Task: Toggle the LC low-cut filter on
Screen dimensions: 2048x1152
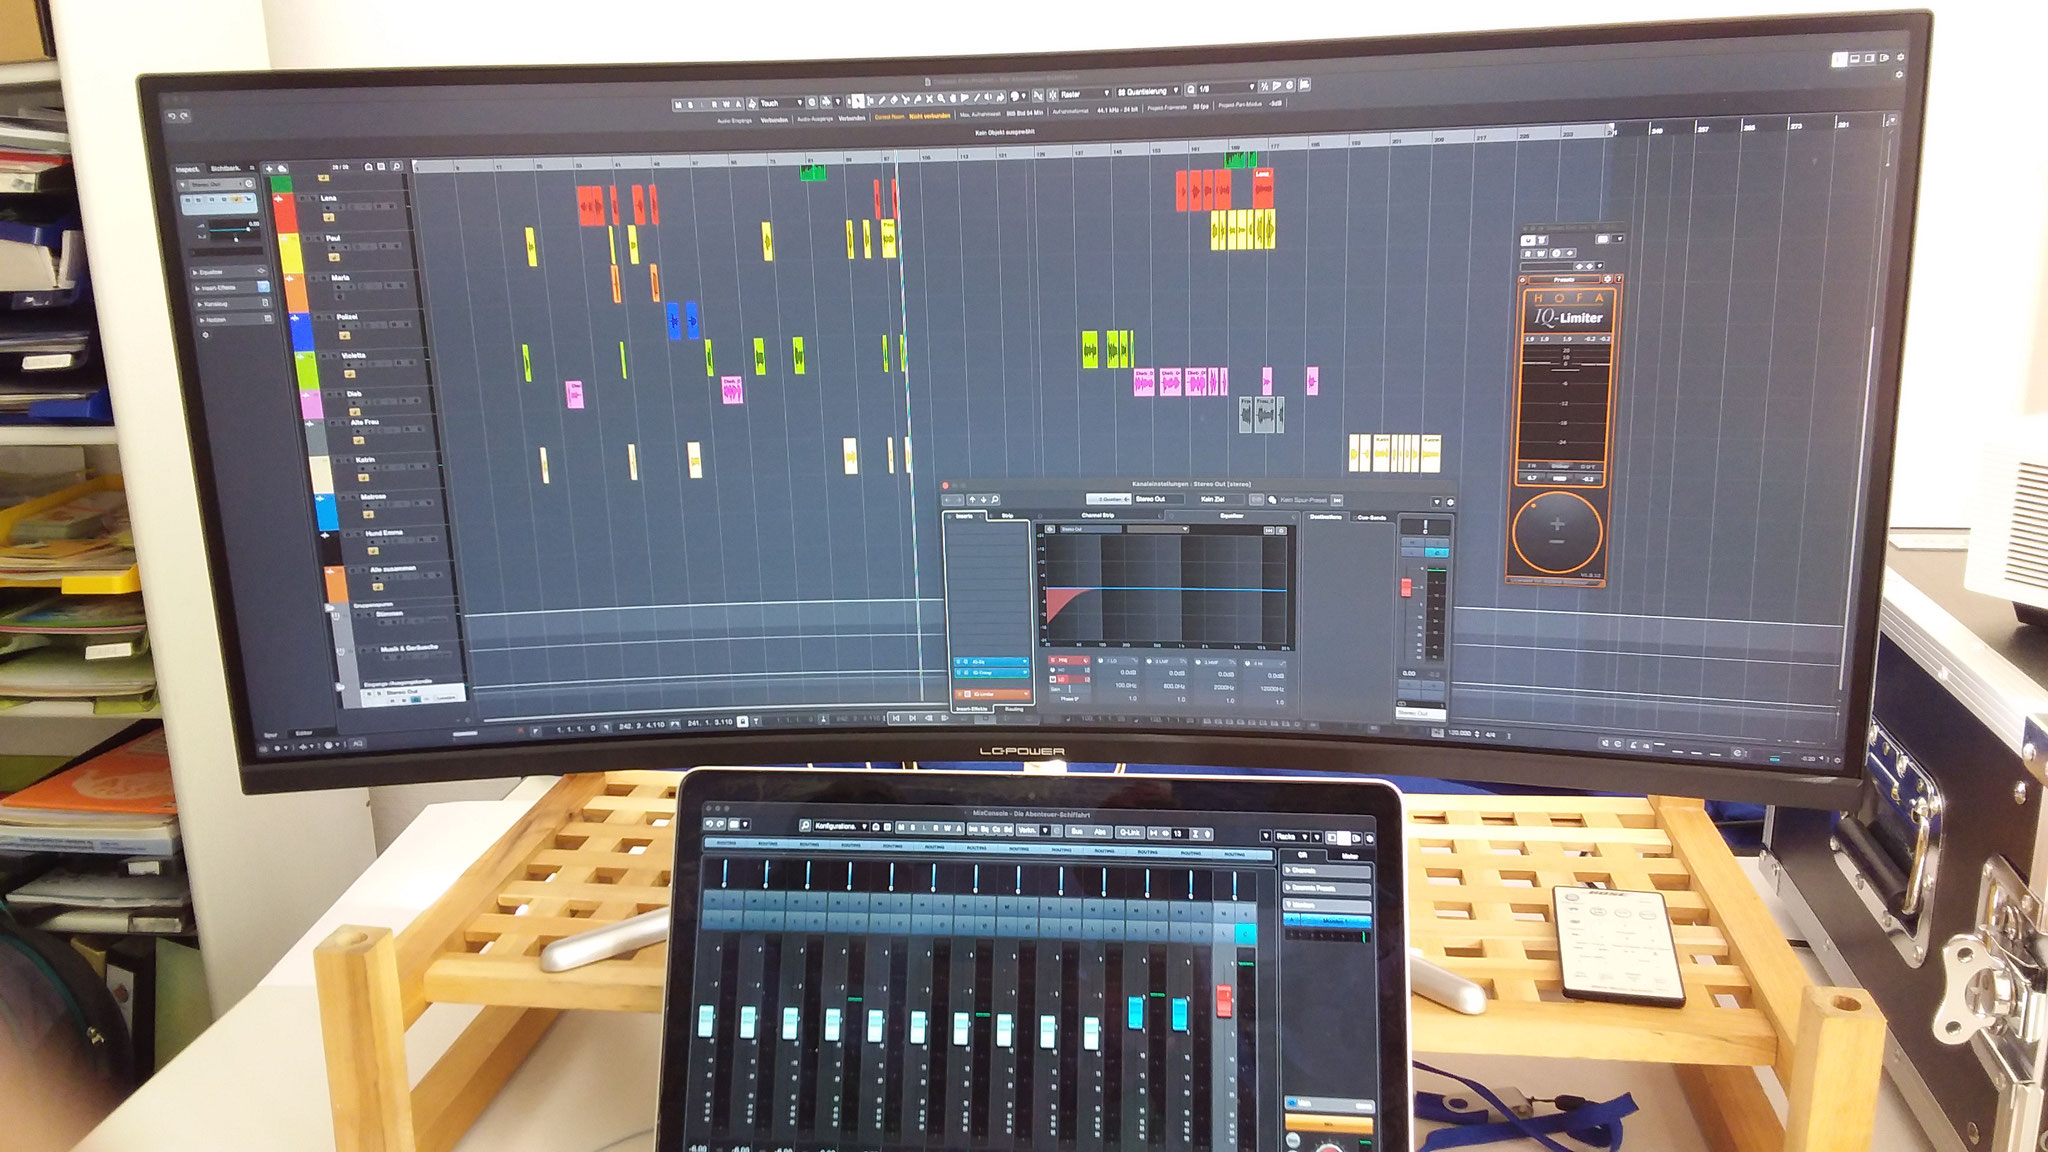Action: click(1052, 679)
